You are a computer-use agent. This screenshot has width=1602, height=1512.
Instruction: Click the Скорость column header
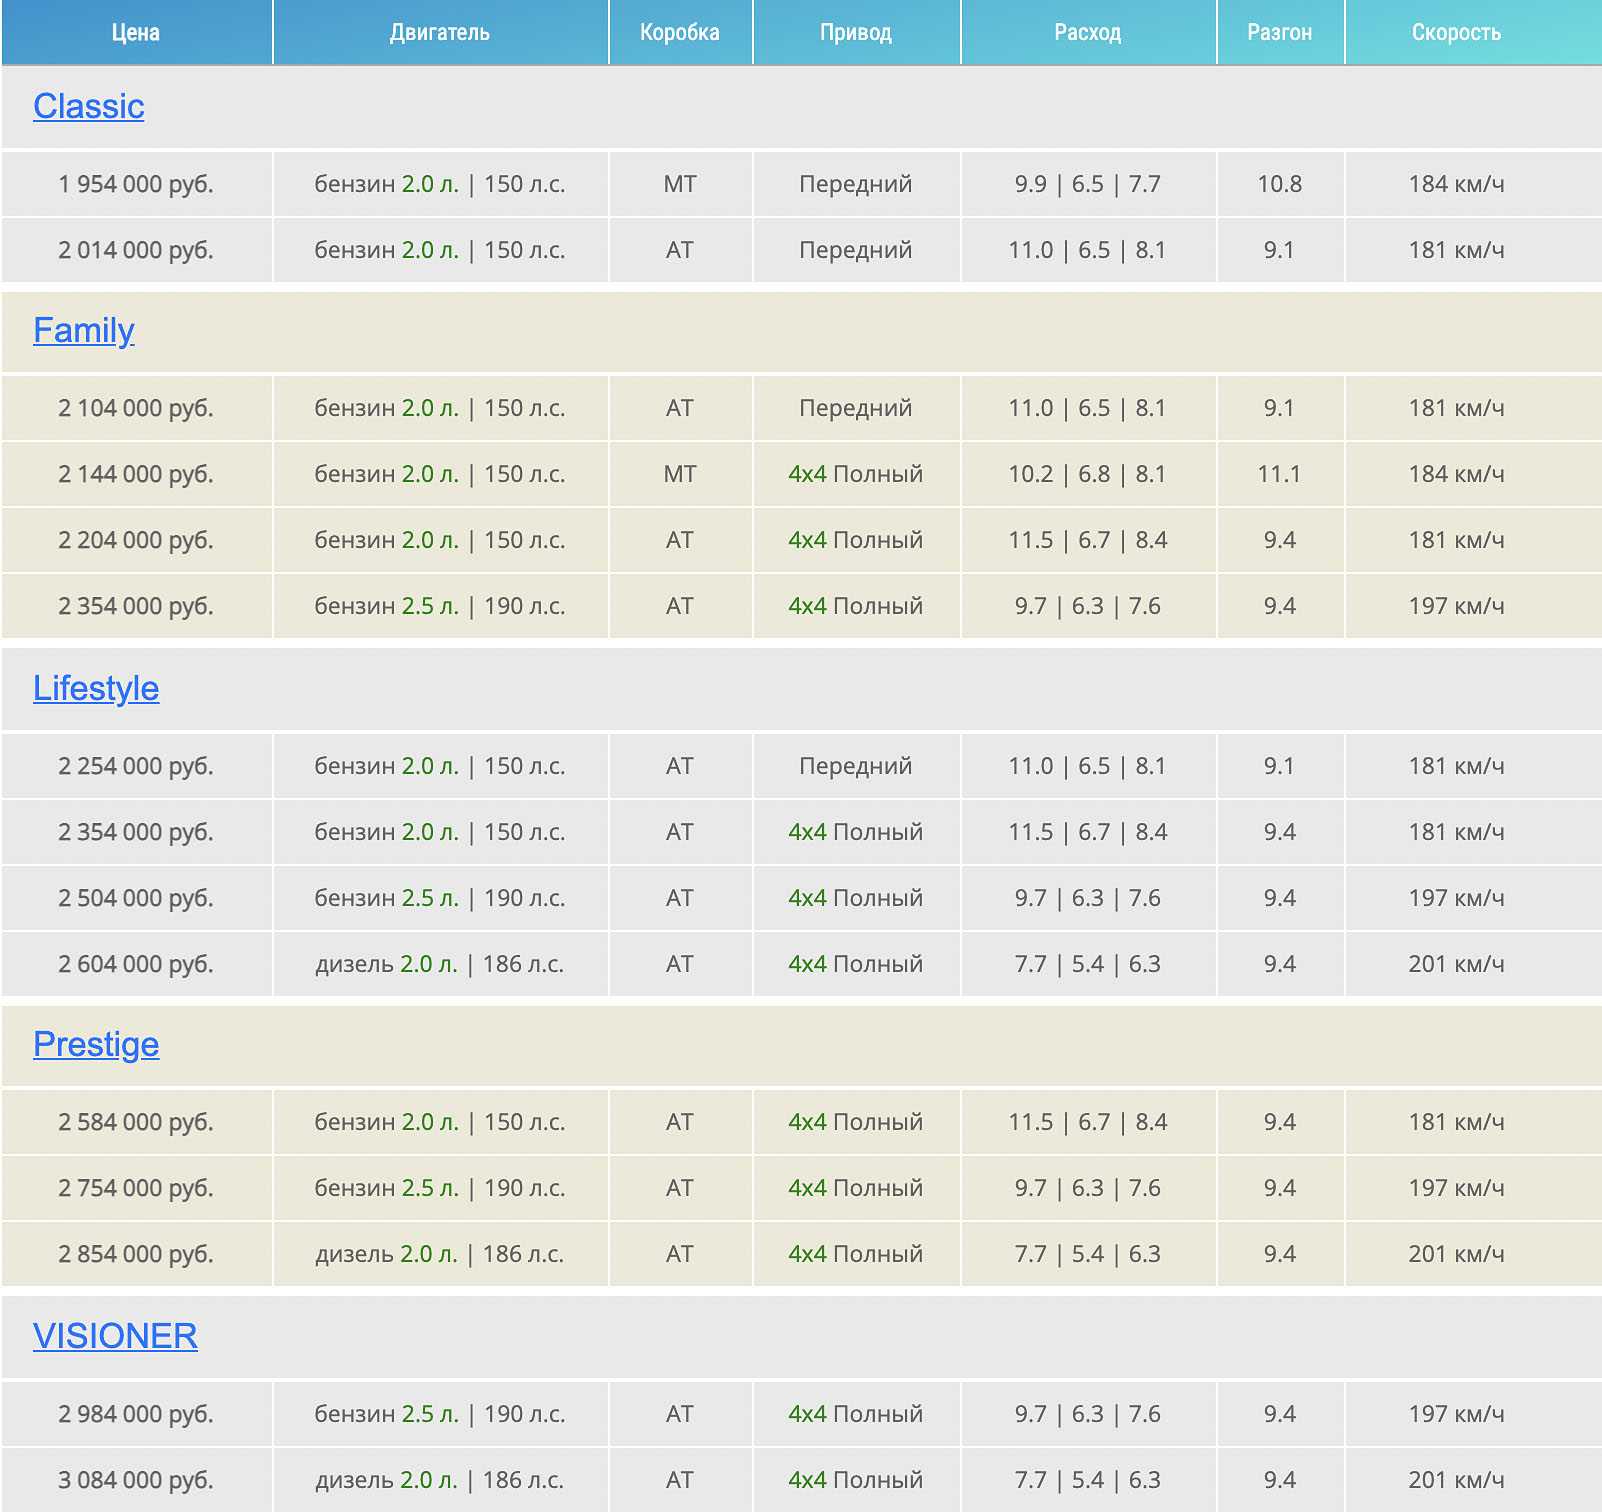coord(1456,33)
